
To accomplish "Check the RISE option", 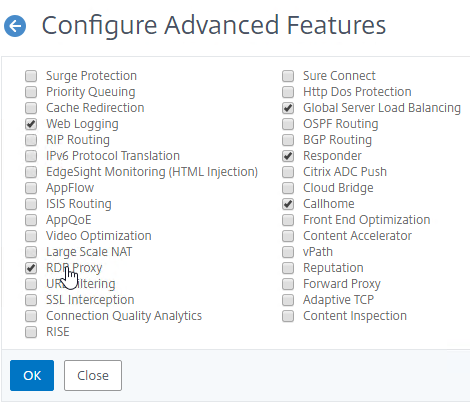I will (x=31, y=332).
